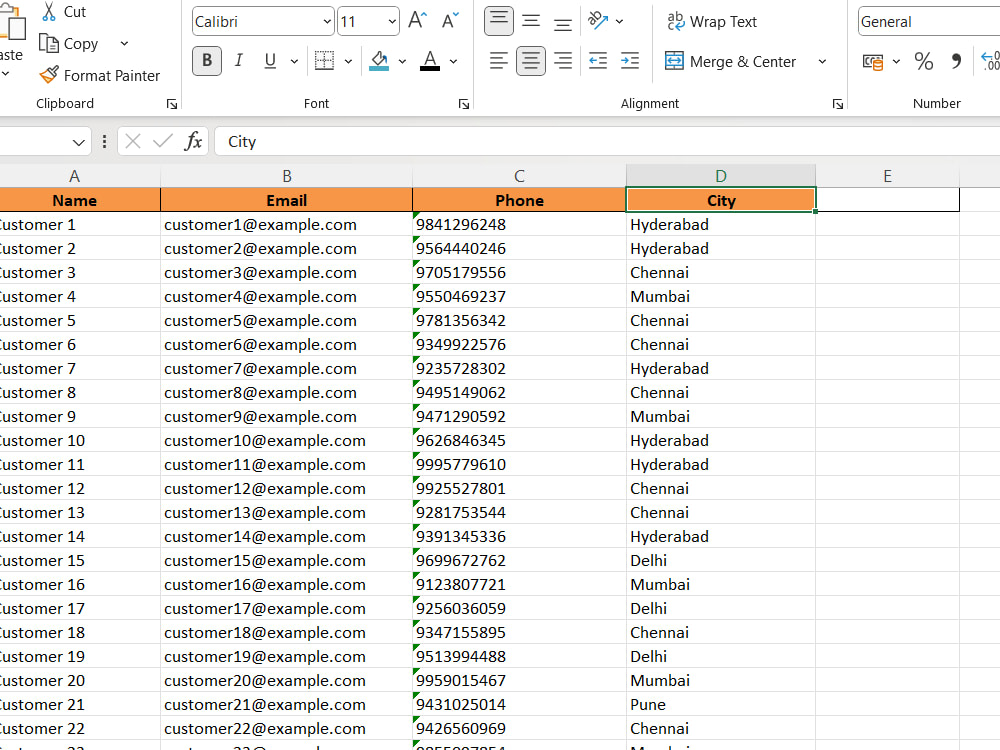Activate the Format Painter brush

(49, 75)
